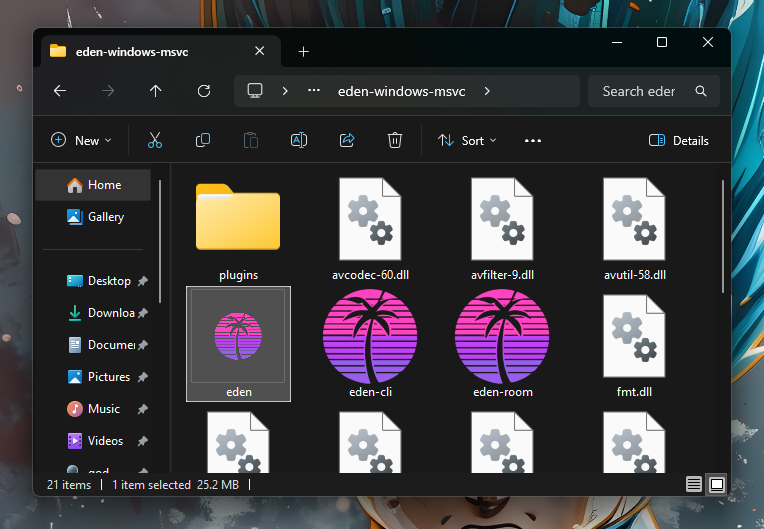
Task: Switch to large thumbnails view in status bar
Action: coord(717,484)
